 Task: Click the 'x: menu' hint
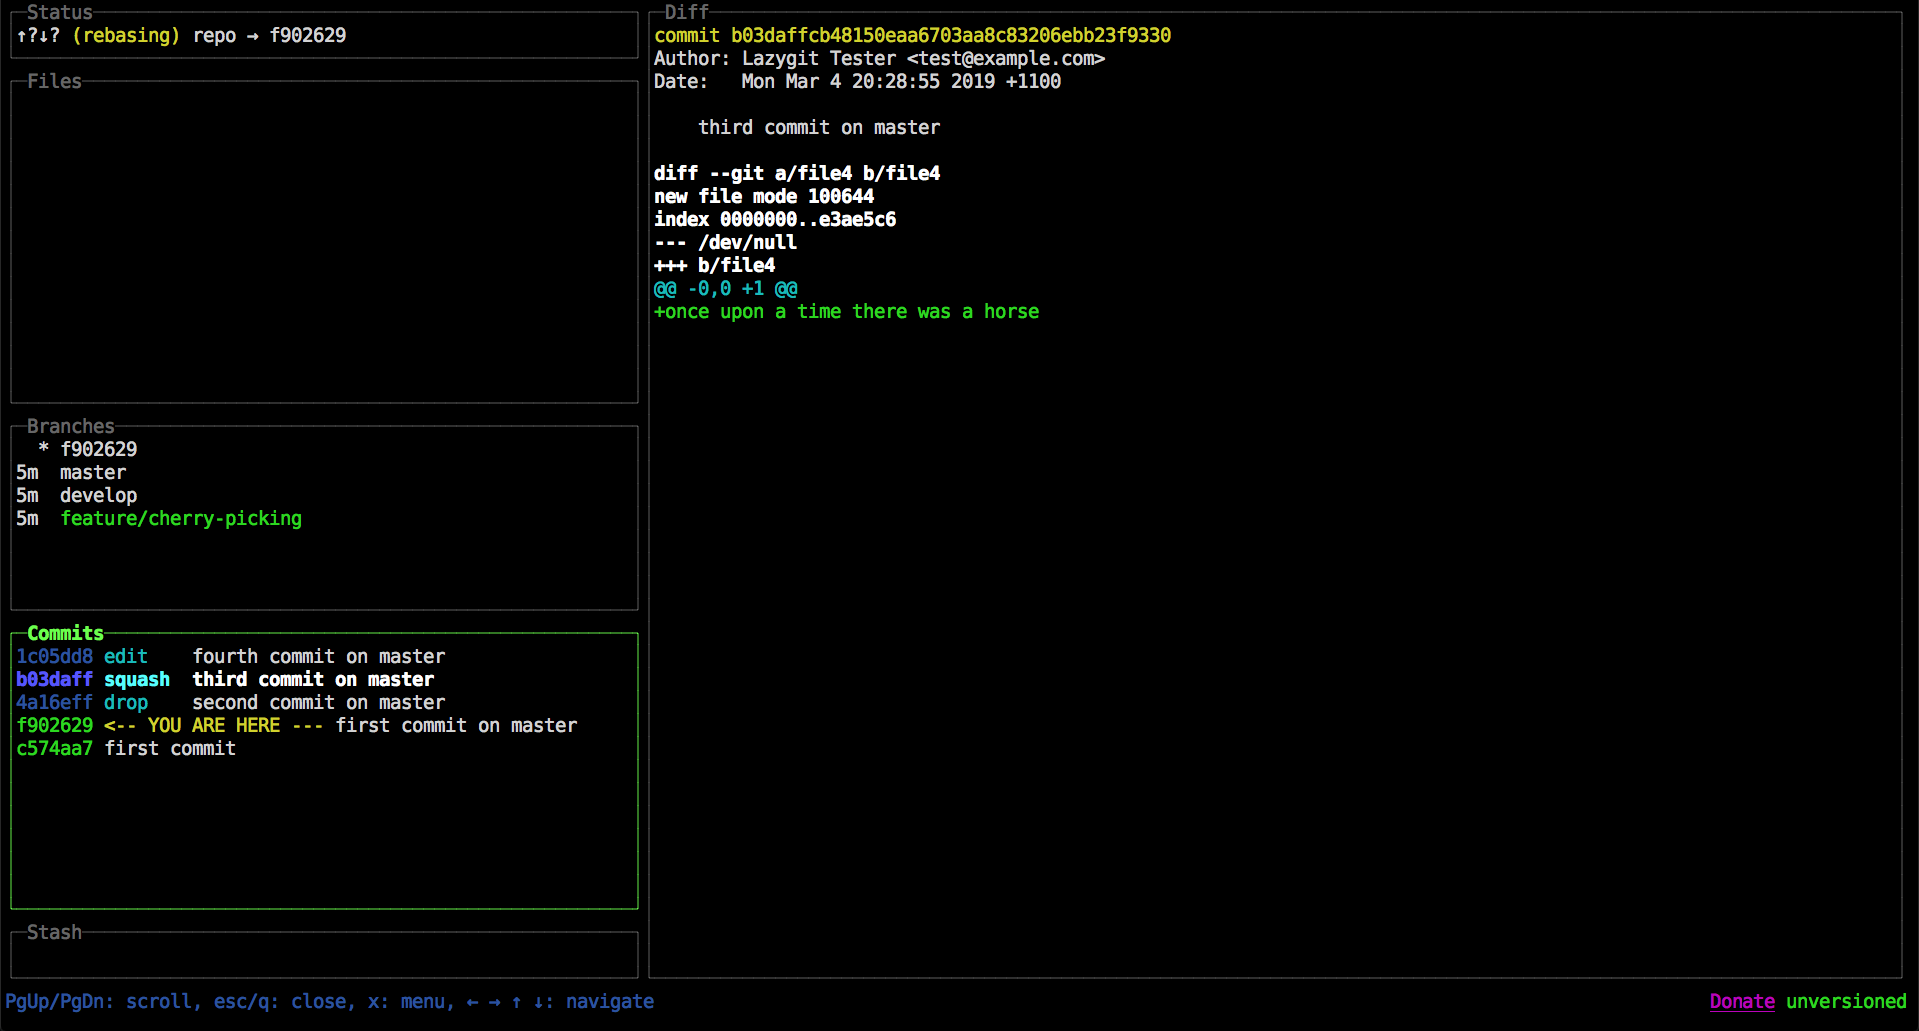(x=406, y=1001)
